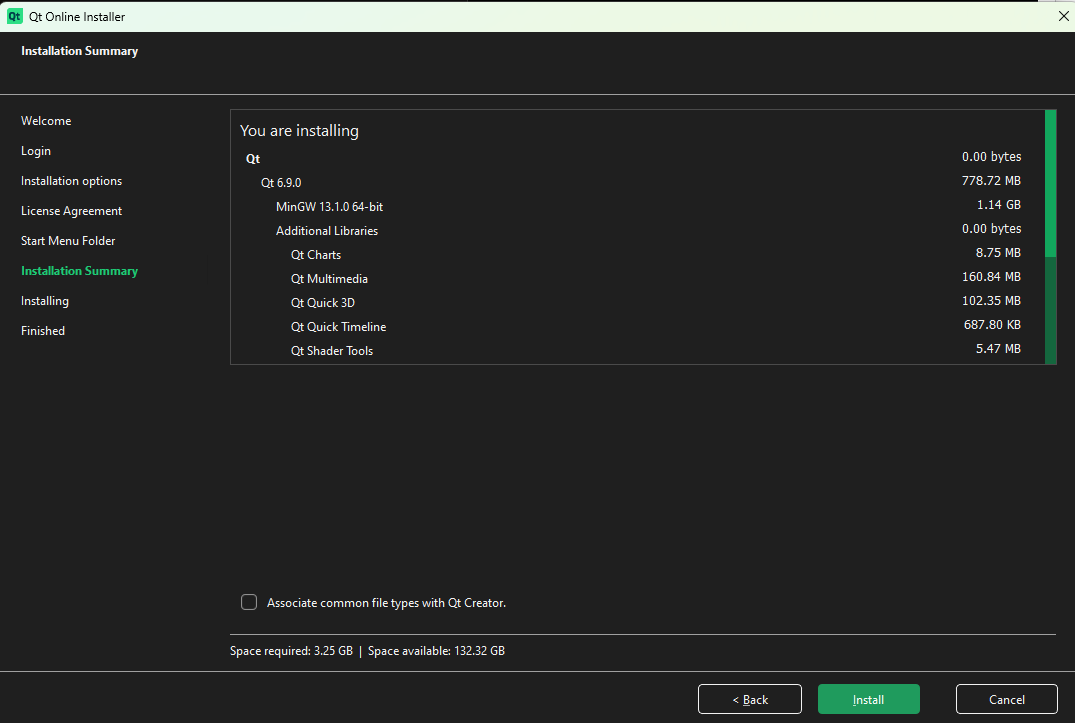Click the Qt Online Installer window title
1075x723 pixels.
click(77, 16)
